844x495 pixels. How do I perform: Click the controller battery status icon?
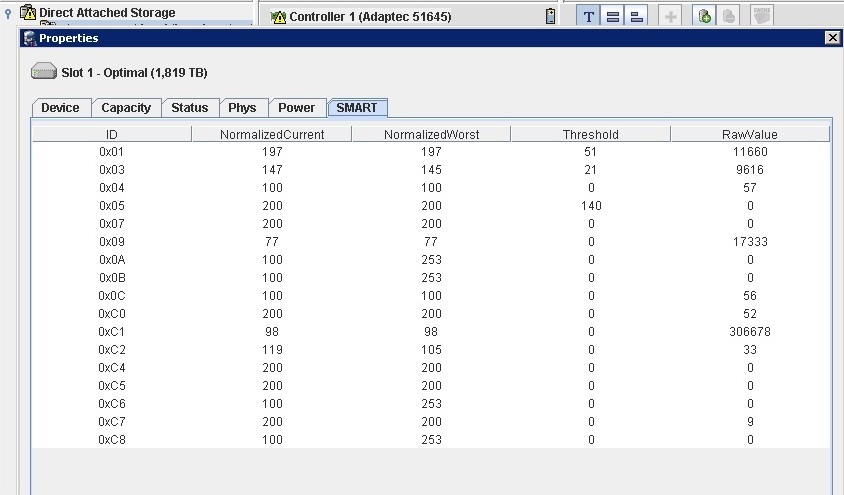tap(551, 16)
